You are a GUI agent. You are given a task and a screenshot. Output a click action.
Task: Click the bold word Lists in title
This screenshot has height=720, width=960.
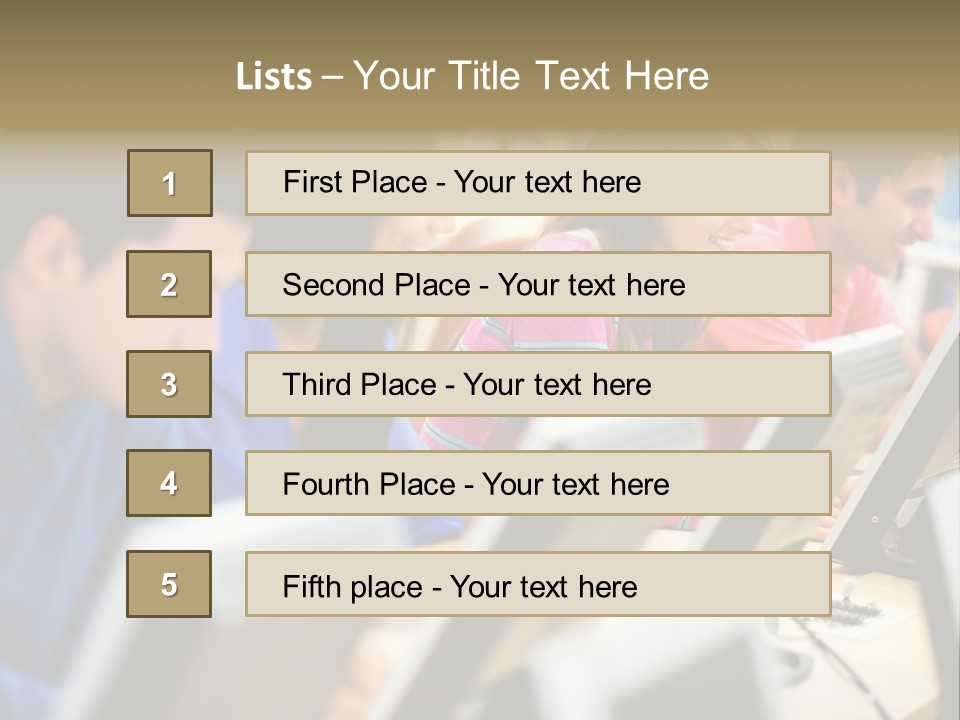[274, 76]
